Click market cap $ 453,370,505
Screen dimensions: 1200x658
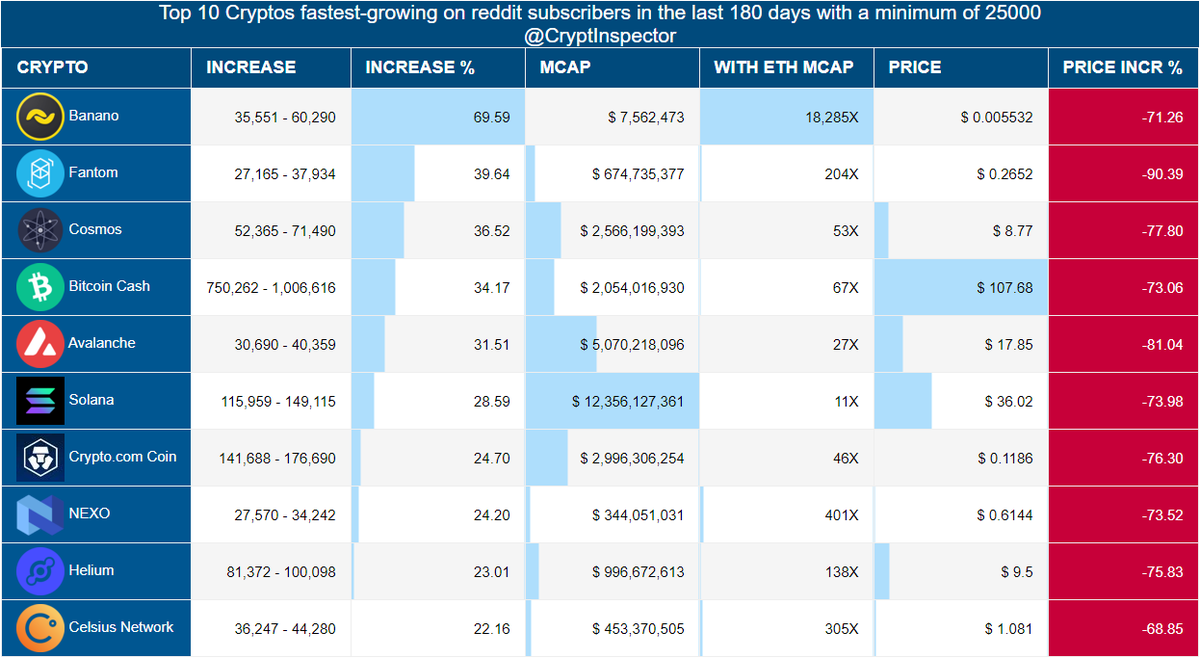coord(638,630)
